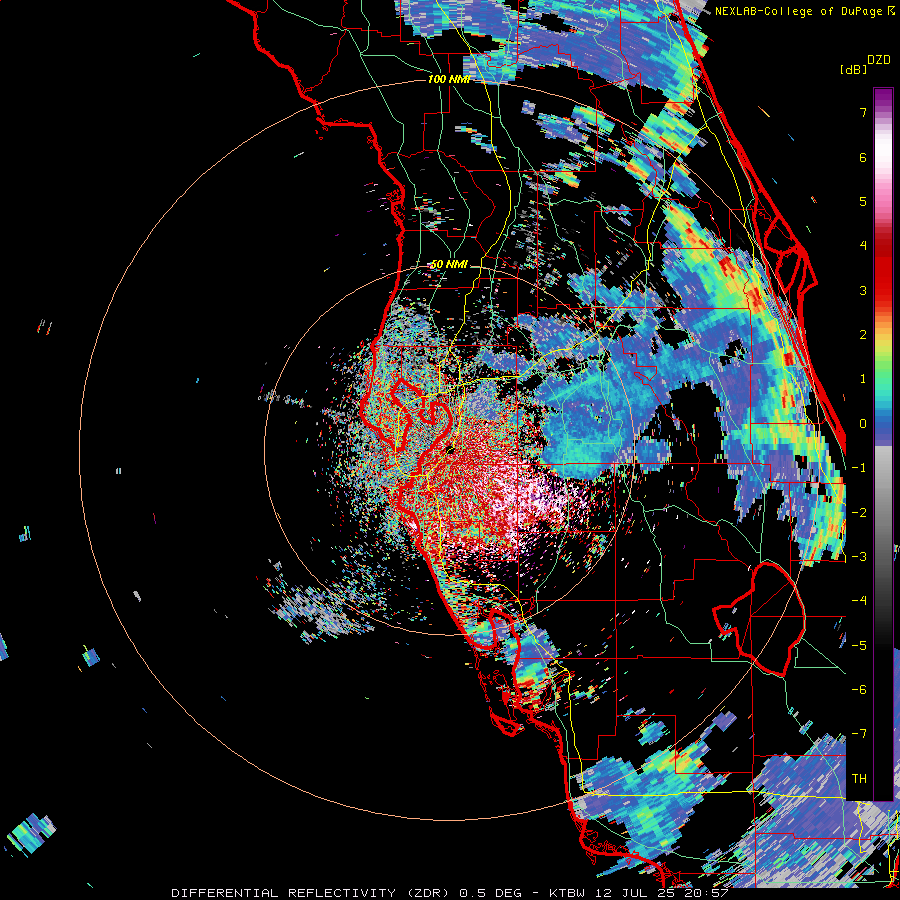Click the 7 value on the color scale
The image size is (900, 900).
[863, 112]
